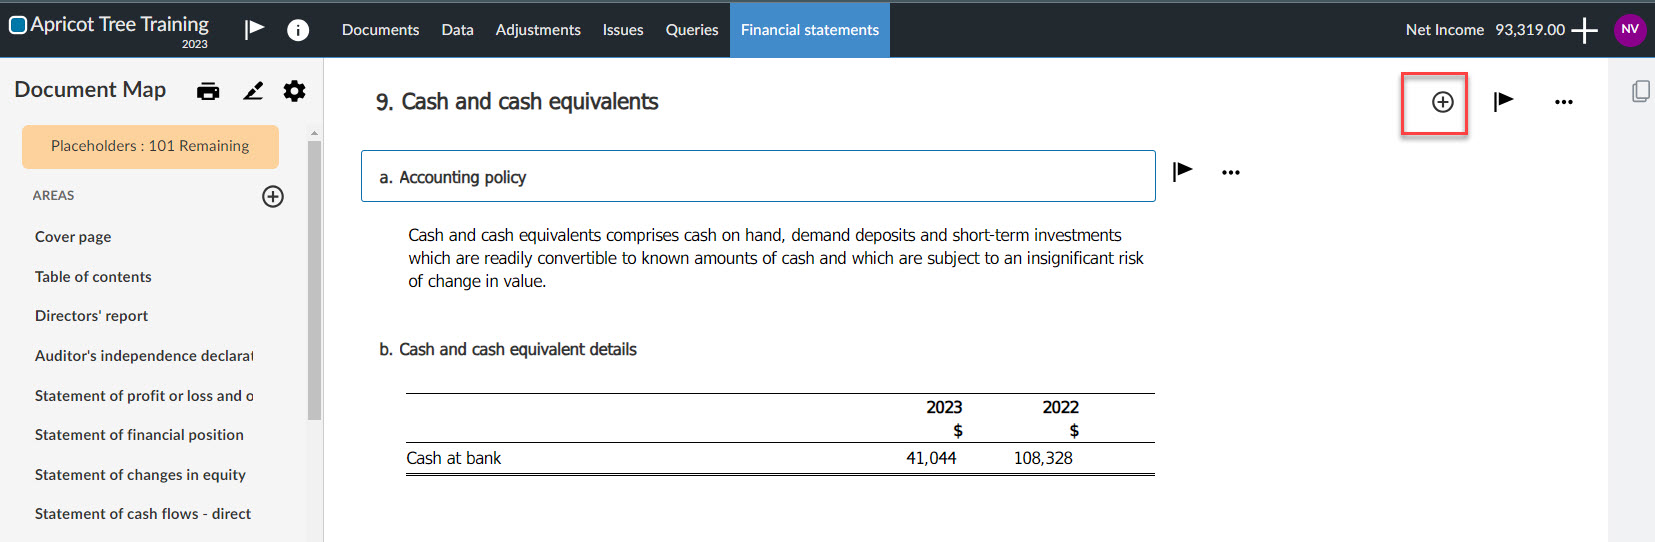Open the edit pencil tool in Document Map
Image resolution: width=1655 pixels, height=542 pixels.
(x=253, y=91)
